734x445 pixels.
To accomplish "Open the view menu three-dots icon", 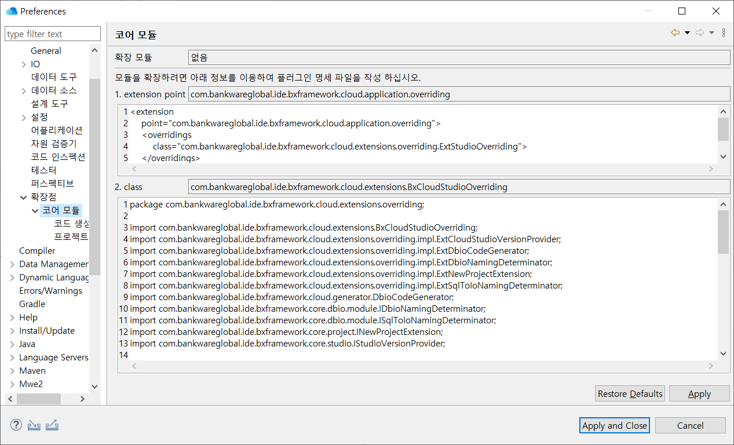I will (x=724, y=33).
